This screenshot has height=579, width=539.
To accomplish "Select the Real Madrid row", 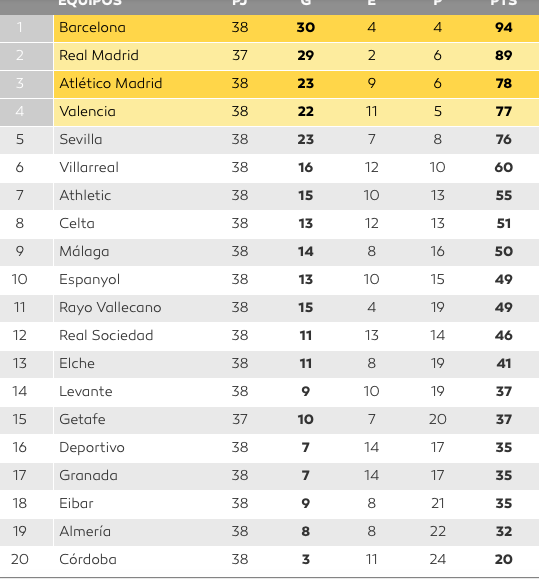I will click(270, 56).
